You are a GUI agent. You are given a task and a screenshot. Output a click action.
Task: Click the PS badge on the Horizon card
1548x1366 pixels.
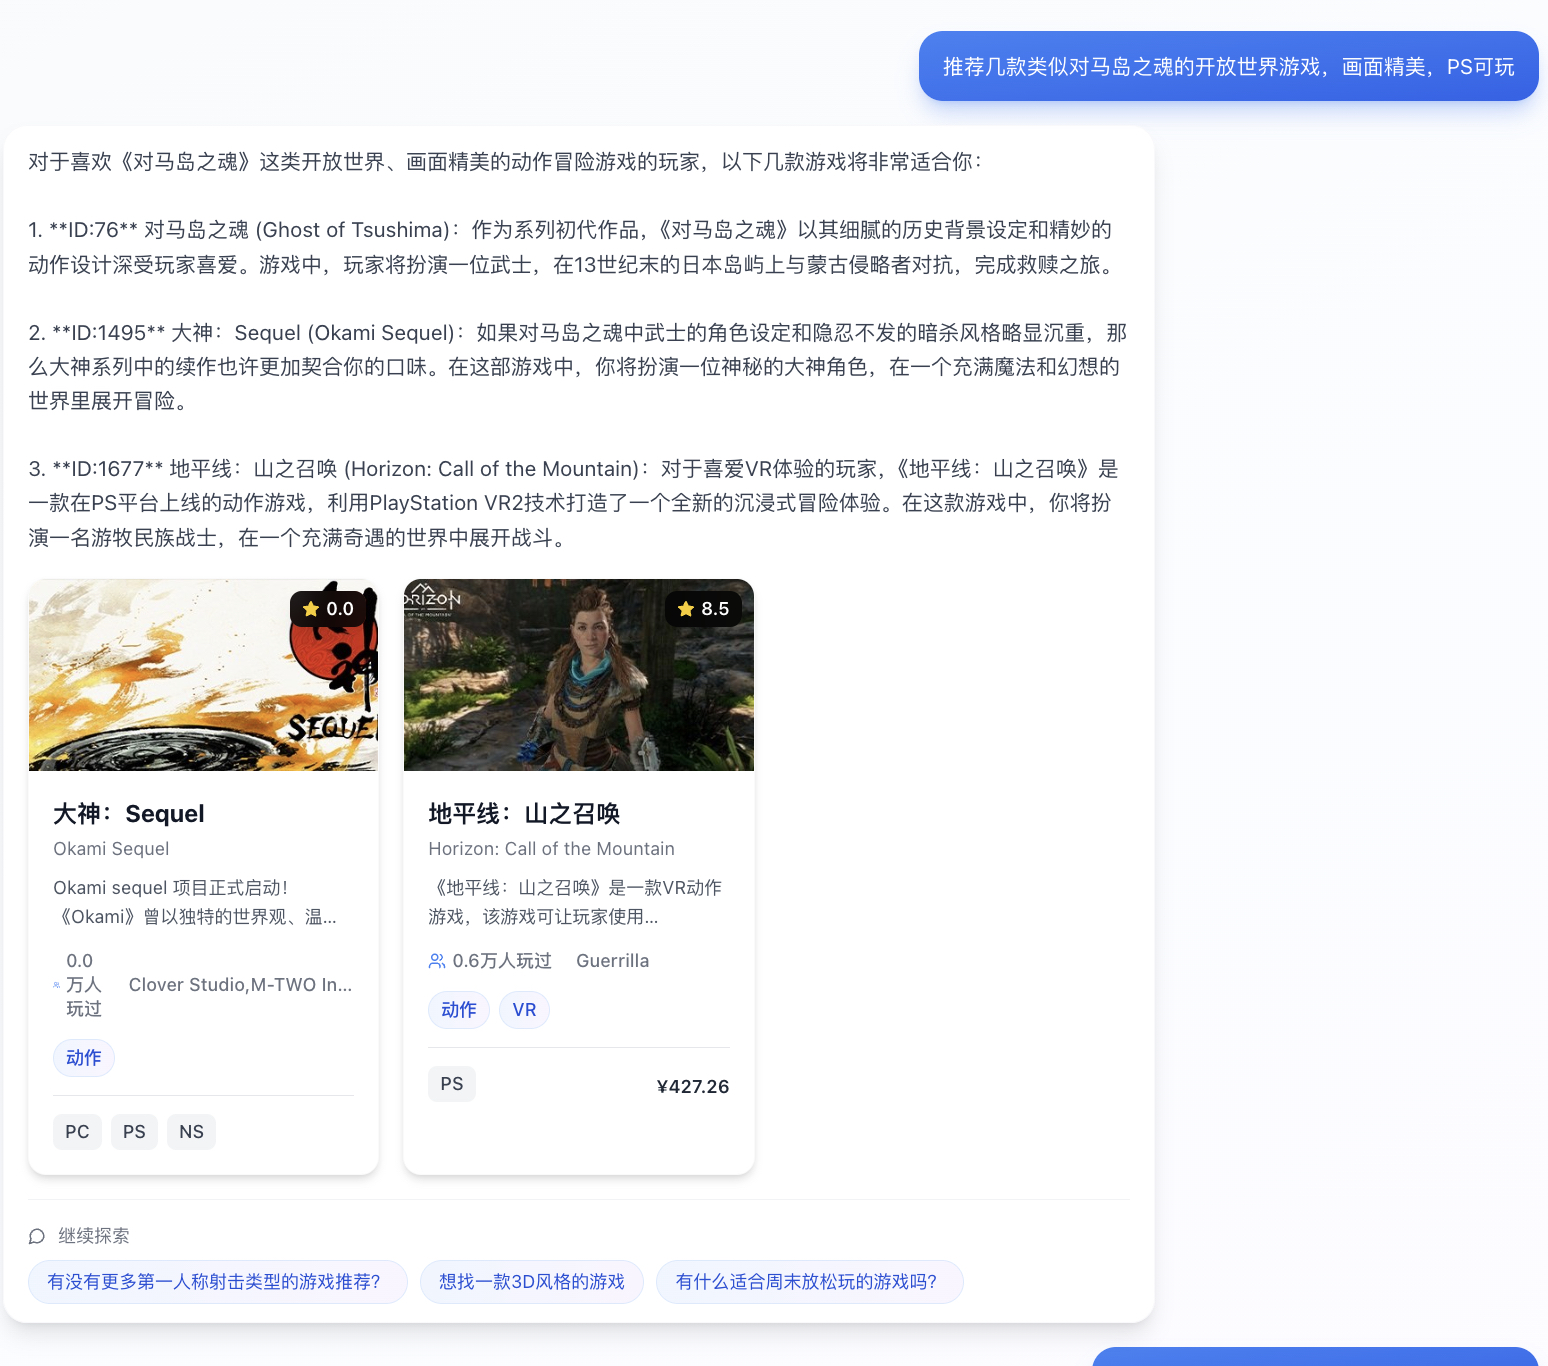coord(452,1083)
